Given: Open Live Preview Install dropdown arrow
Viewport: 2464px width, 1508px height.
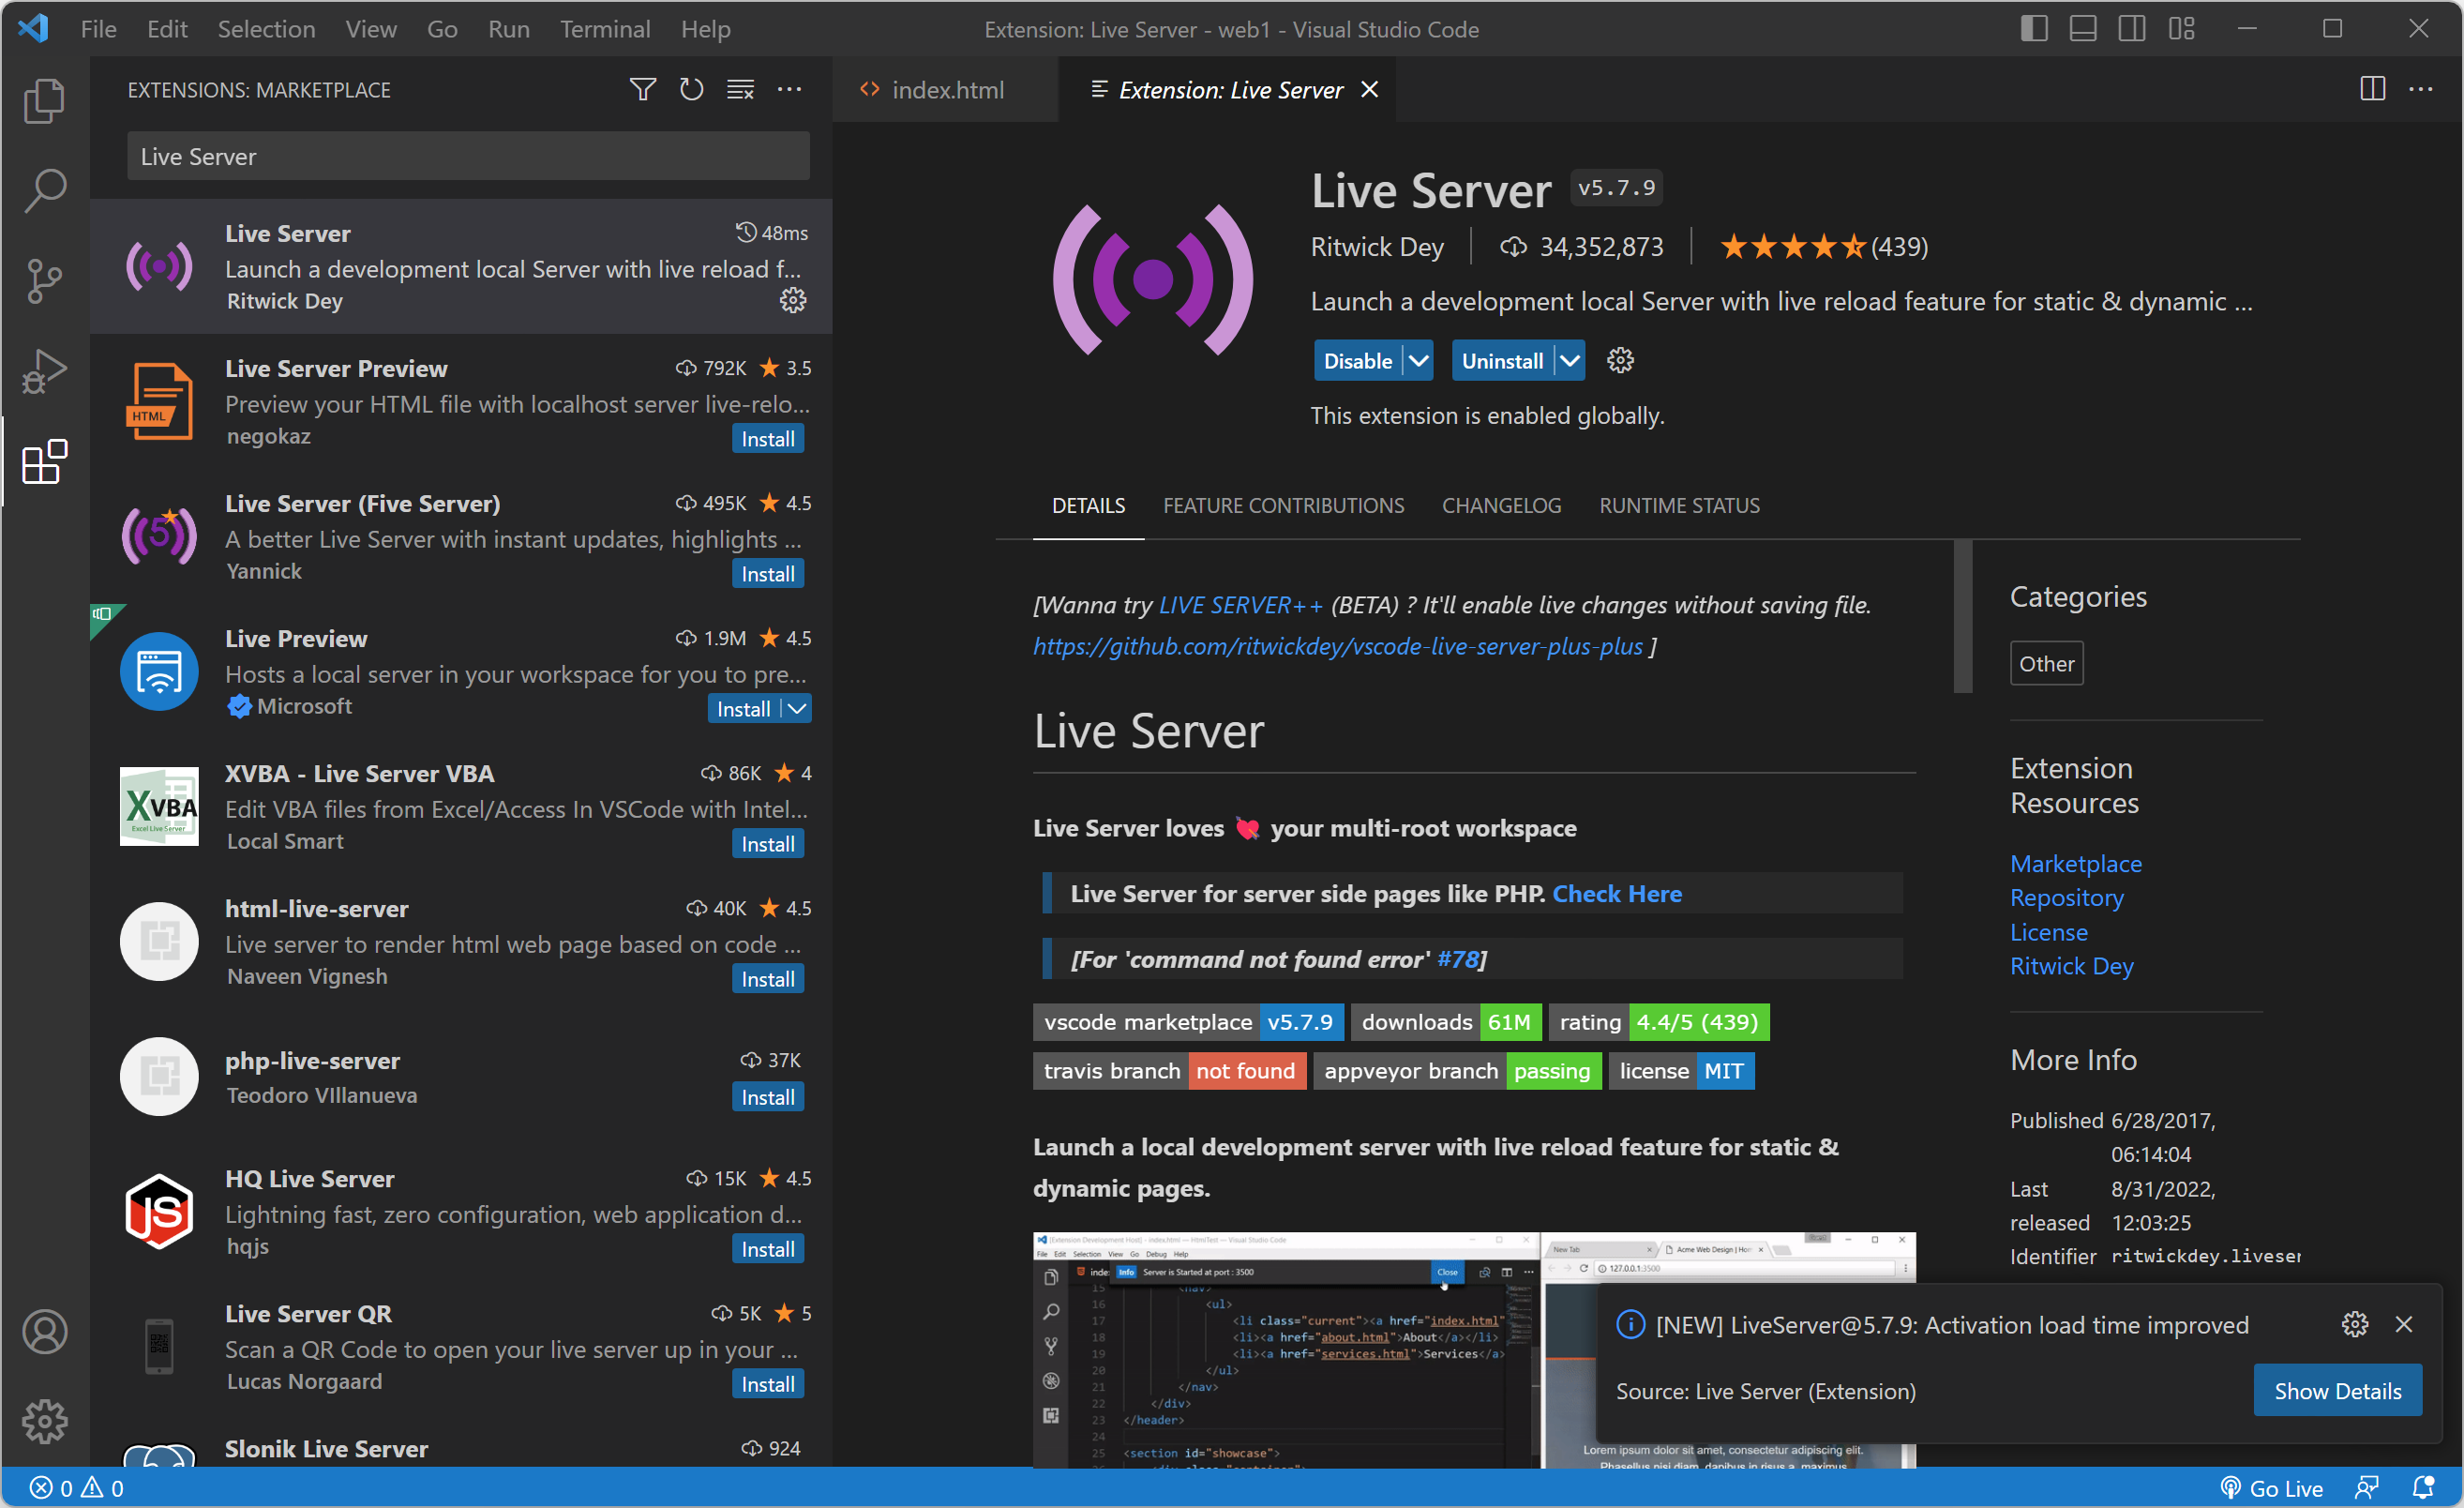Looking at the screenshot, I should pos(797,709).
